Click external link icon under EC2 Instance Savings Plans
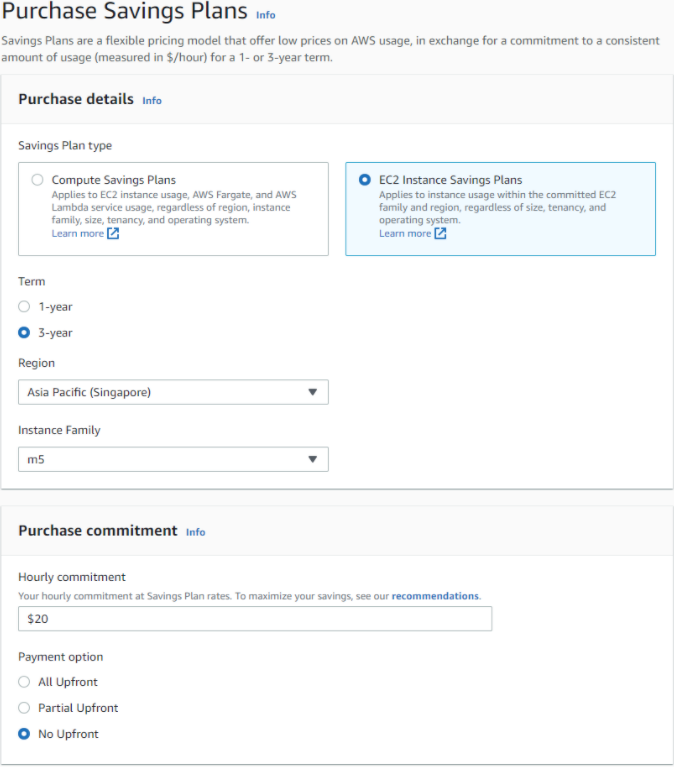The height and width of the screenshot is (767, 674). coord(440,233)
